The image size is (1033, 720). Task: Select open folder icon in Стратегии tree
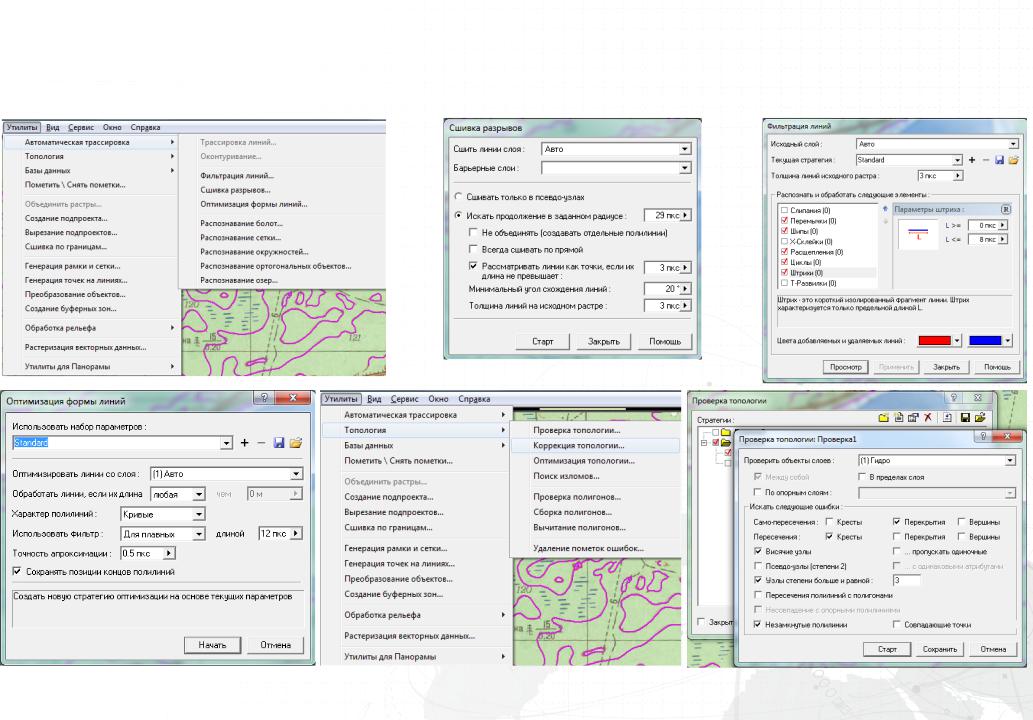pos(726,443)
